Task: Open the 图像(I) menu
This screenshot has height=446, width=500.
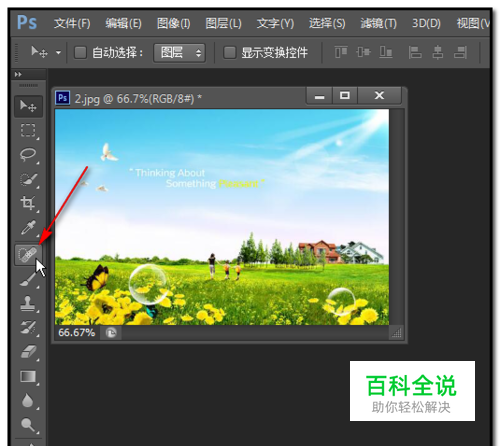Action: pos(173,23)
